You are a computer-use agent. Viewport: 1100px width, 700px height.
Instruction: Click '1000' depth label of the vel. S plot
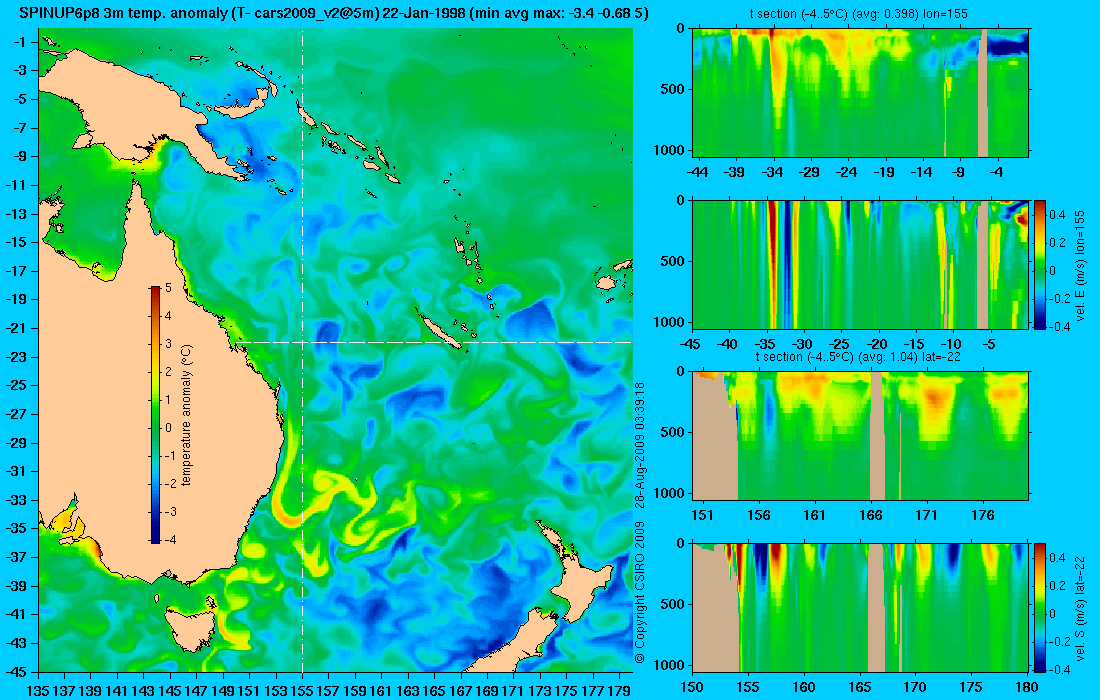point(671,665)
